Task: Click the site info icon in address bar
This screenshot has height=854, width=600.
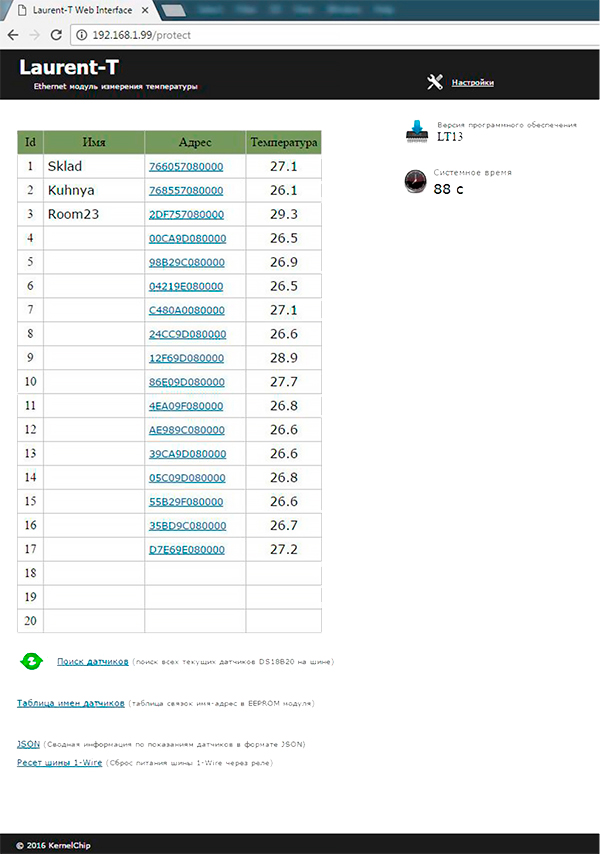Action: click(x=81, y=34)
